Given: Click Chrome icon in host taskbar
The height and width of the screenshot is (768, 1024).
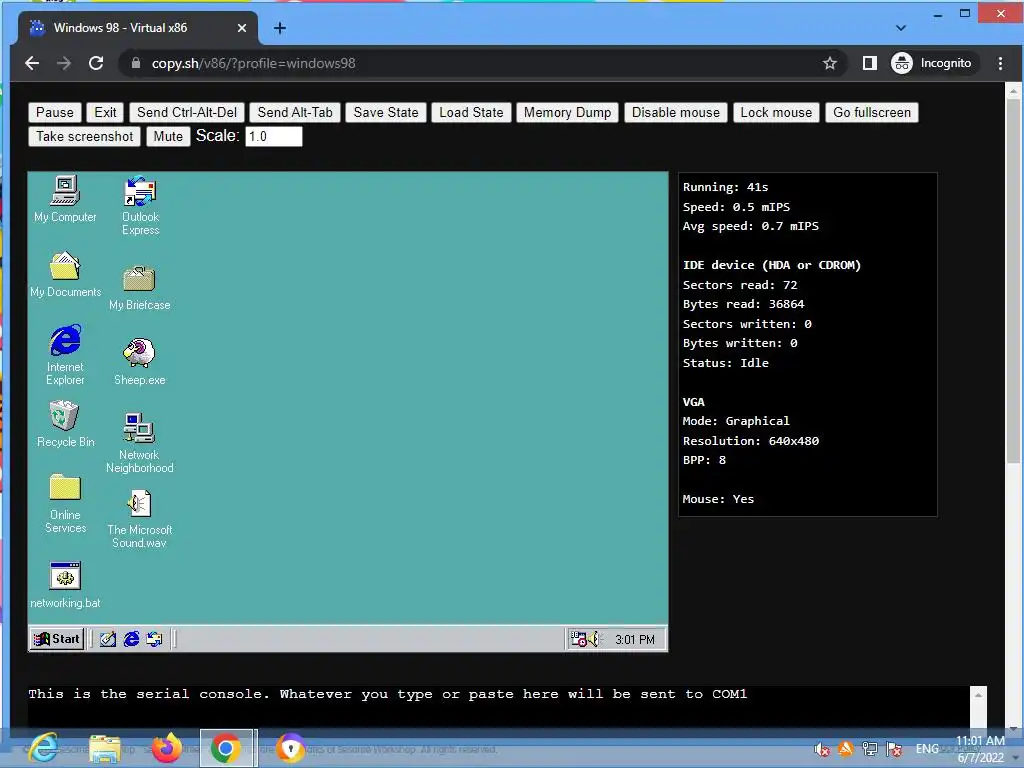Looking at the screenshot, I should tap(226, 748).
